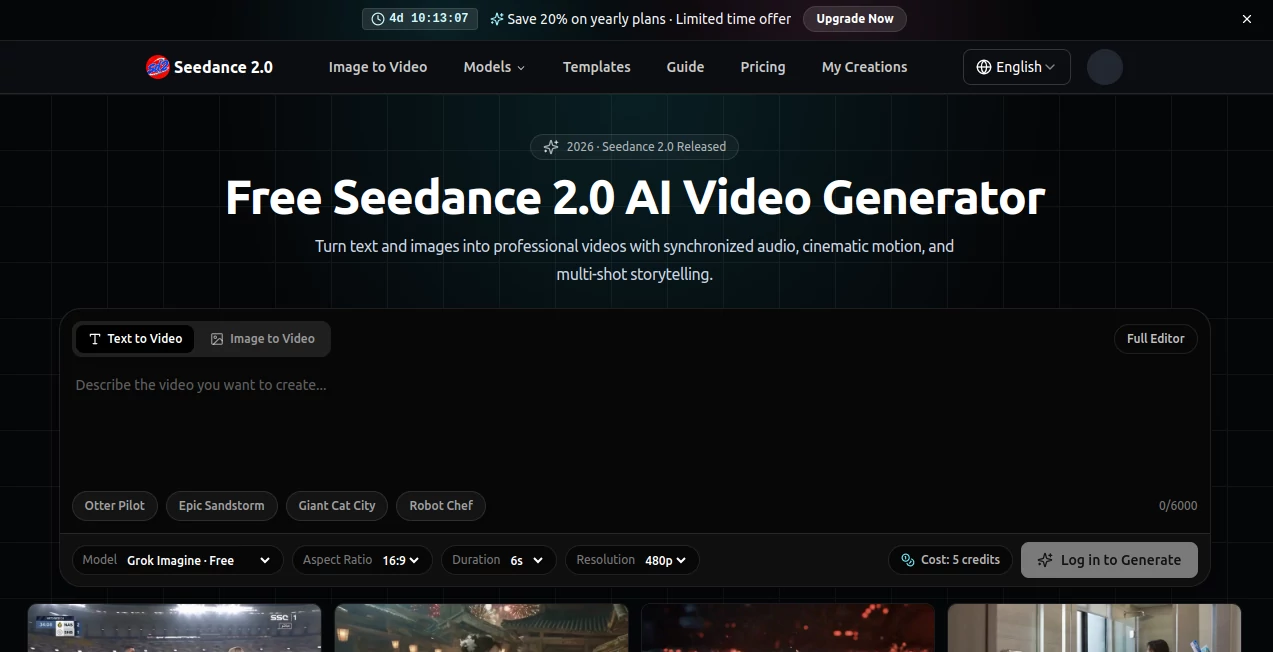Click the Seedance 2.0 logo icon

pyautogui.click(x=157, y=67)
